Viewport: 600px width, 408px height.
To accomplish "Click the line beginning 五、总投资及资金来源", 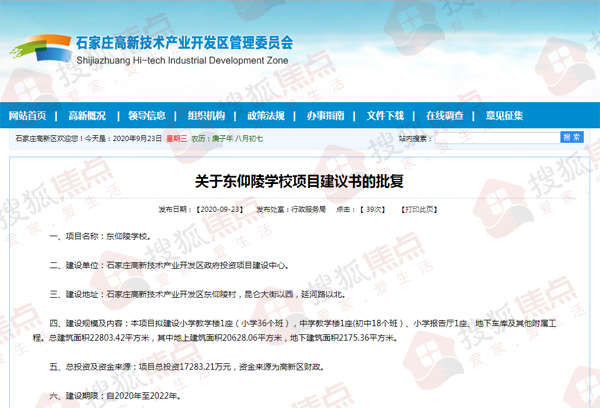I will pyautogui.click(x=187, y=367).
